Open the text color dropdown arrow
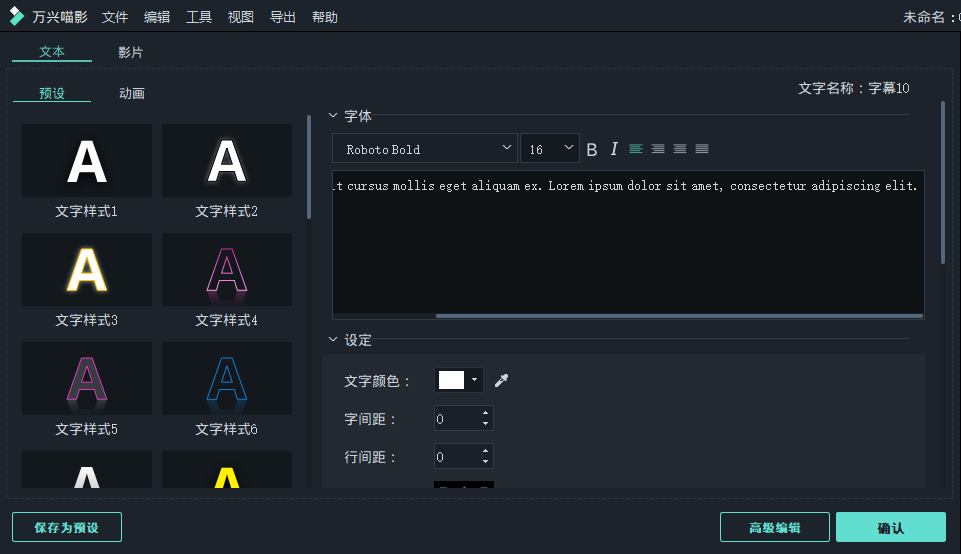The image size is (961, 554). [474, 380]
